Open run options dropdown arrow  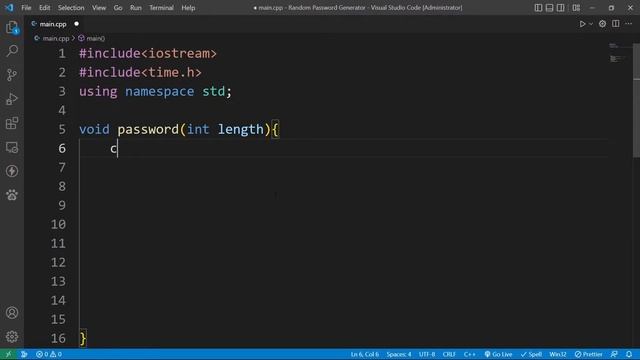pos(591,24)
